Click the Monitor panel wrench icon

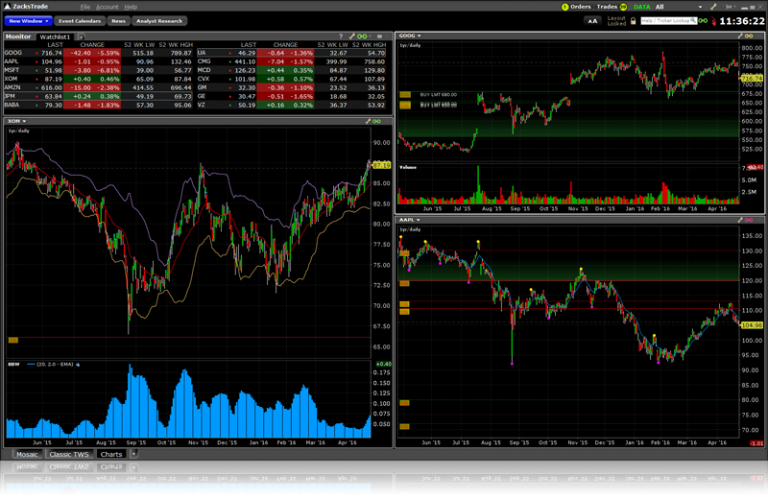(352, 37)
